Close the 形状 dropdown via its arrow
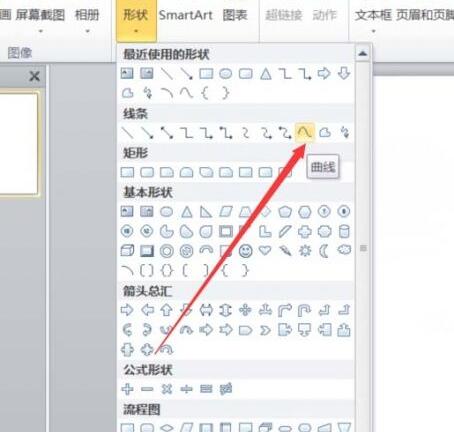 136,31
